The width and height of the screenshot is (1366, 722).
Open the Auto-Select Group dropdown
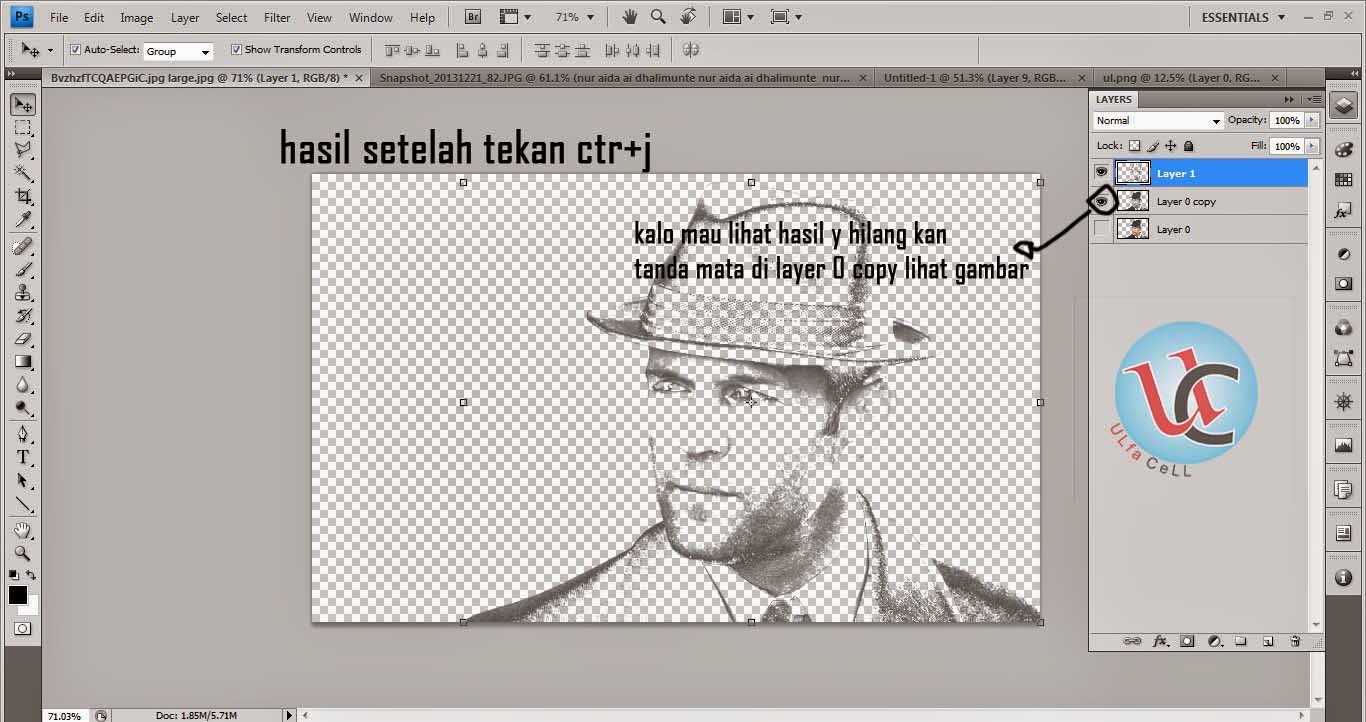(x=178, y=51)
